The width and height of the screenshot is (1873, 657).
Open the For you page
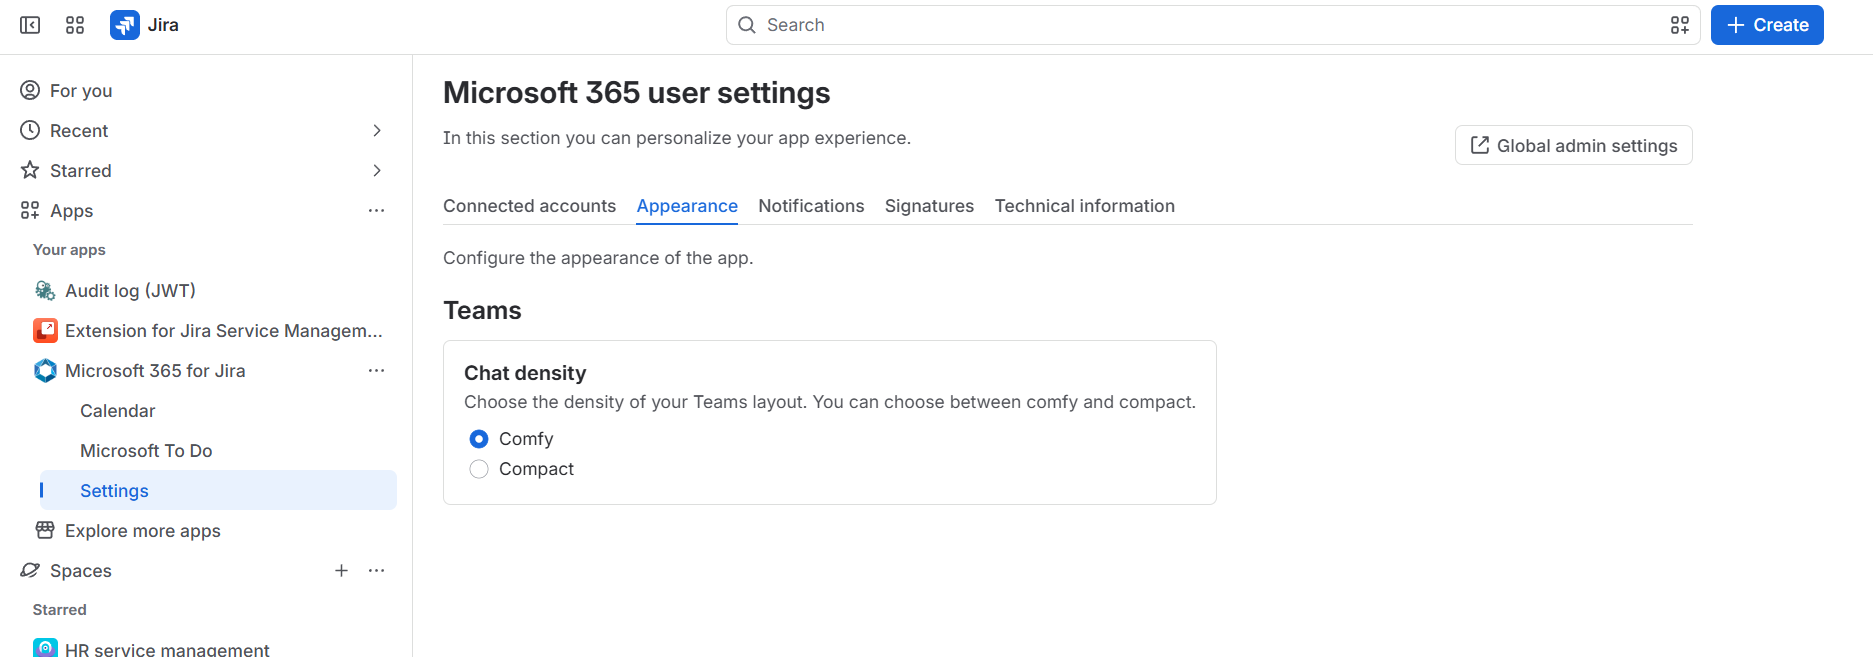click(x=81, y=91)
